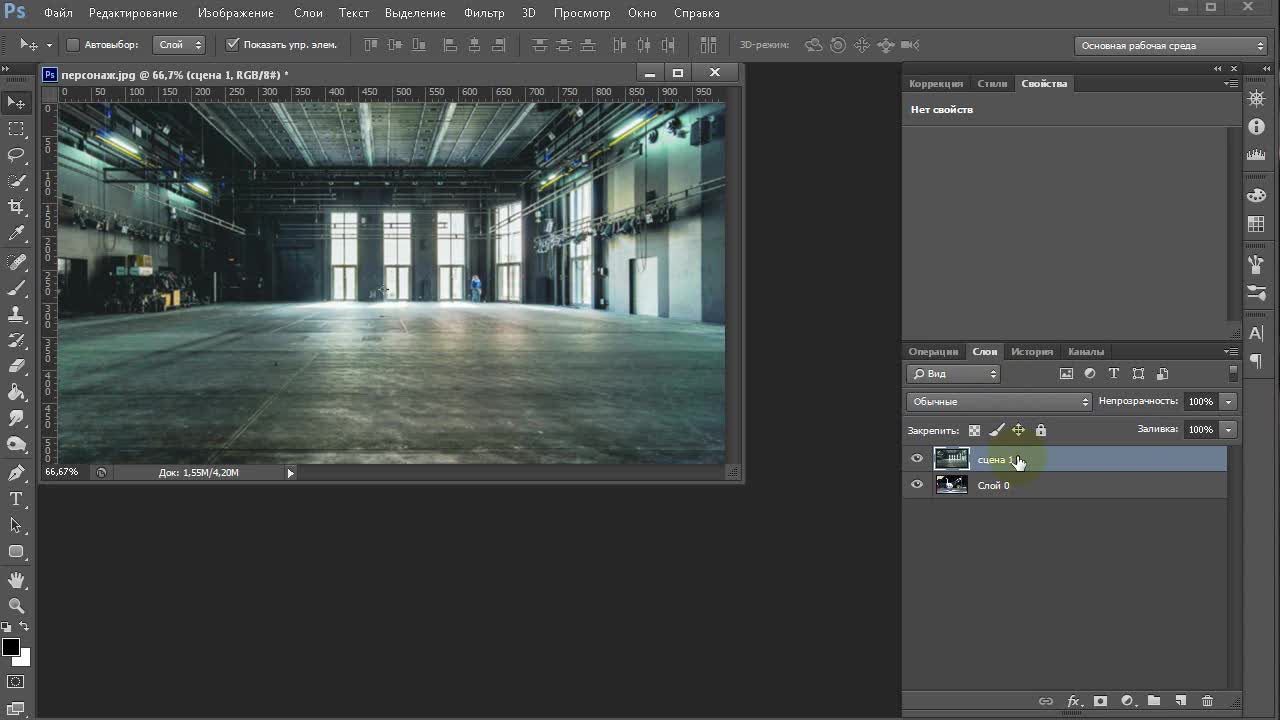The width and height of the screenshot is (1280, 720).
Task: Swap foreground and background colors
Action: tap(25, 627)
